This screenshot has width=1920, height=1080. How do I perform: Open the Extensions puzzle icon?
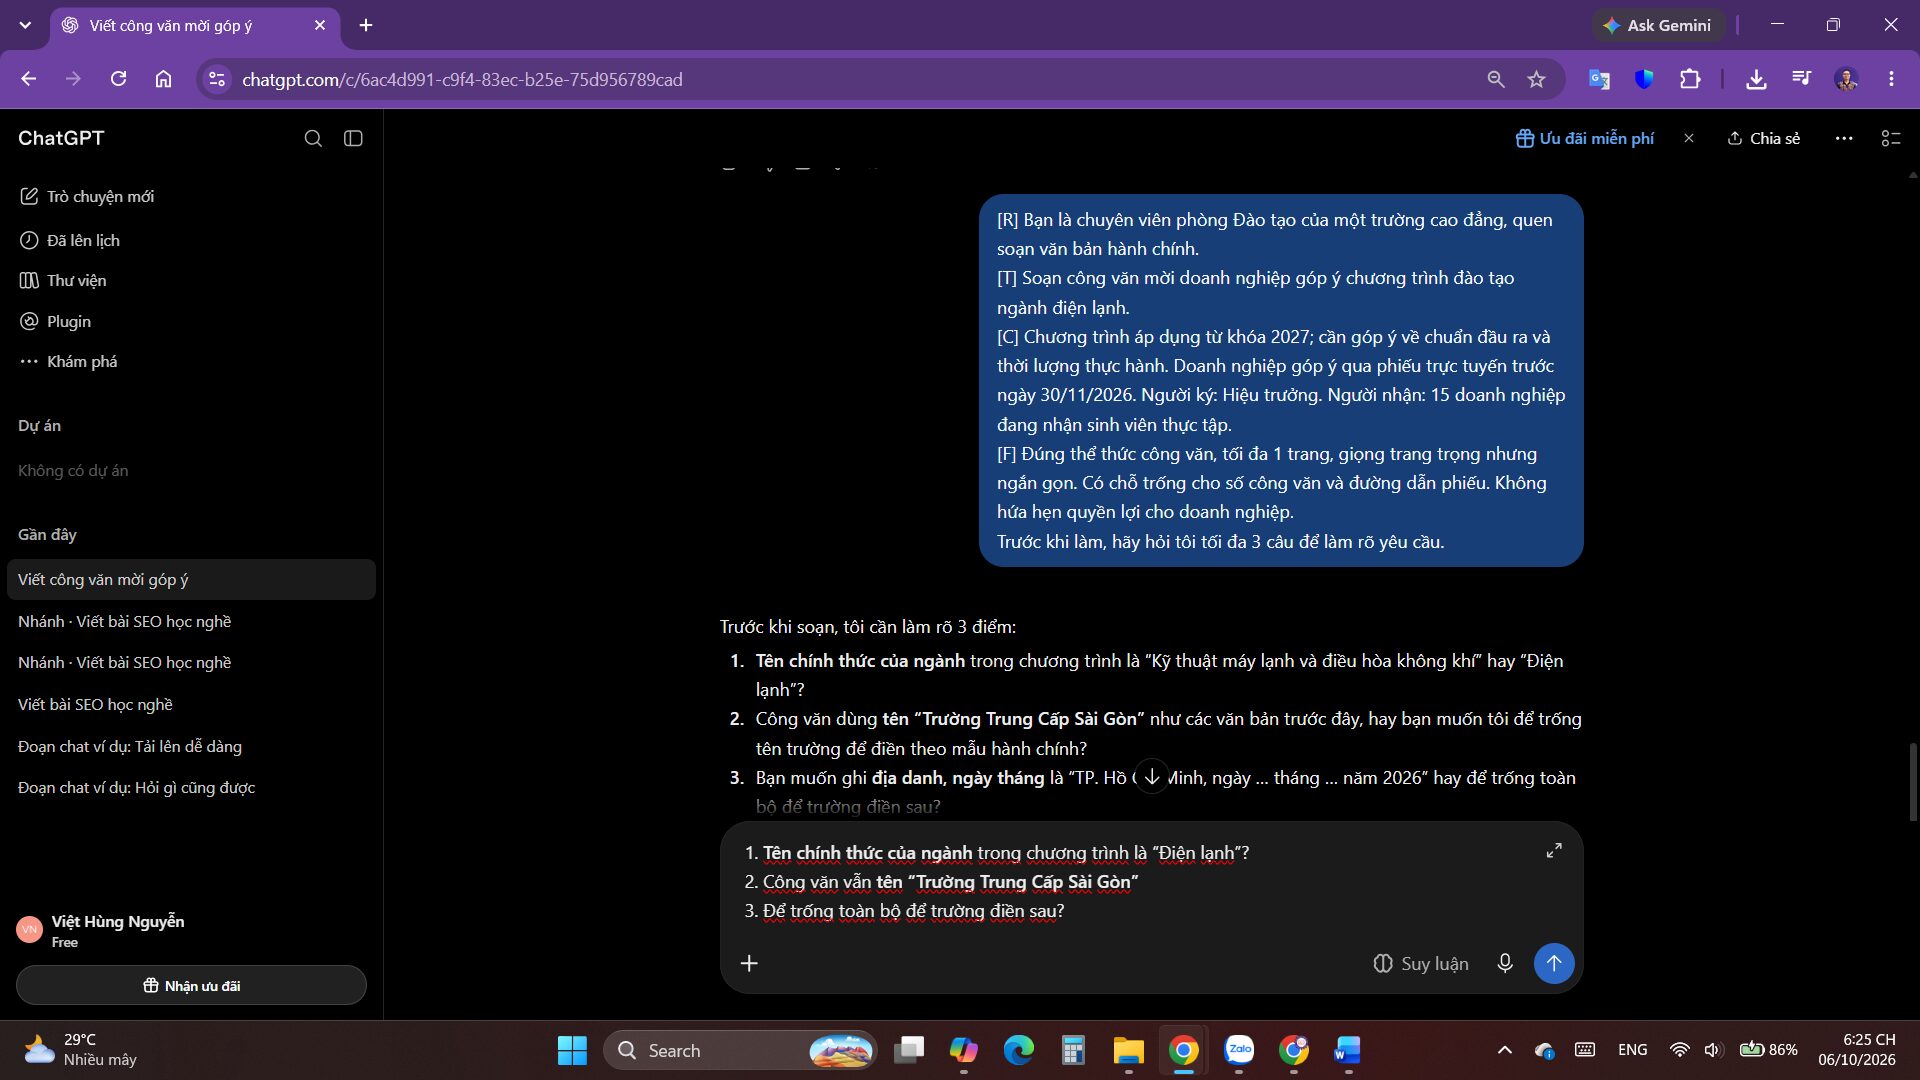point(1690,79)
